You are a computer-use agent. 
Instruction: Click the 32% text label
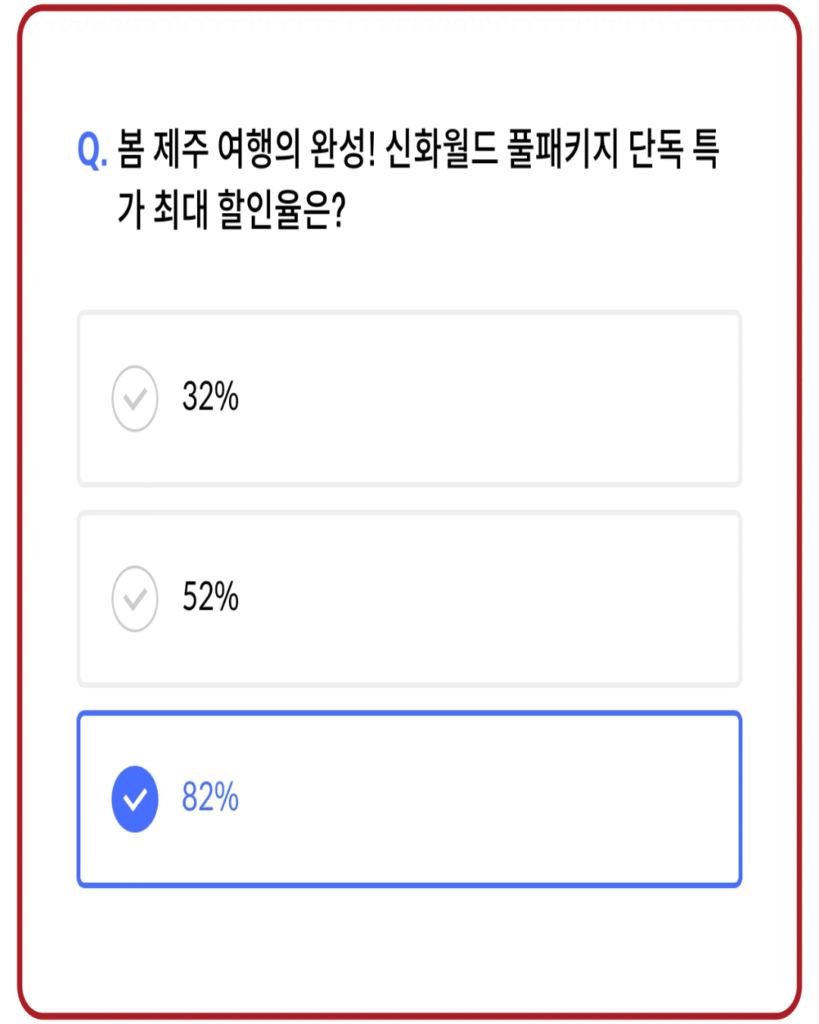click(x=212, y=398)
